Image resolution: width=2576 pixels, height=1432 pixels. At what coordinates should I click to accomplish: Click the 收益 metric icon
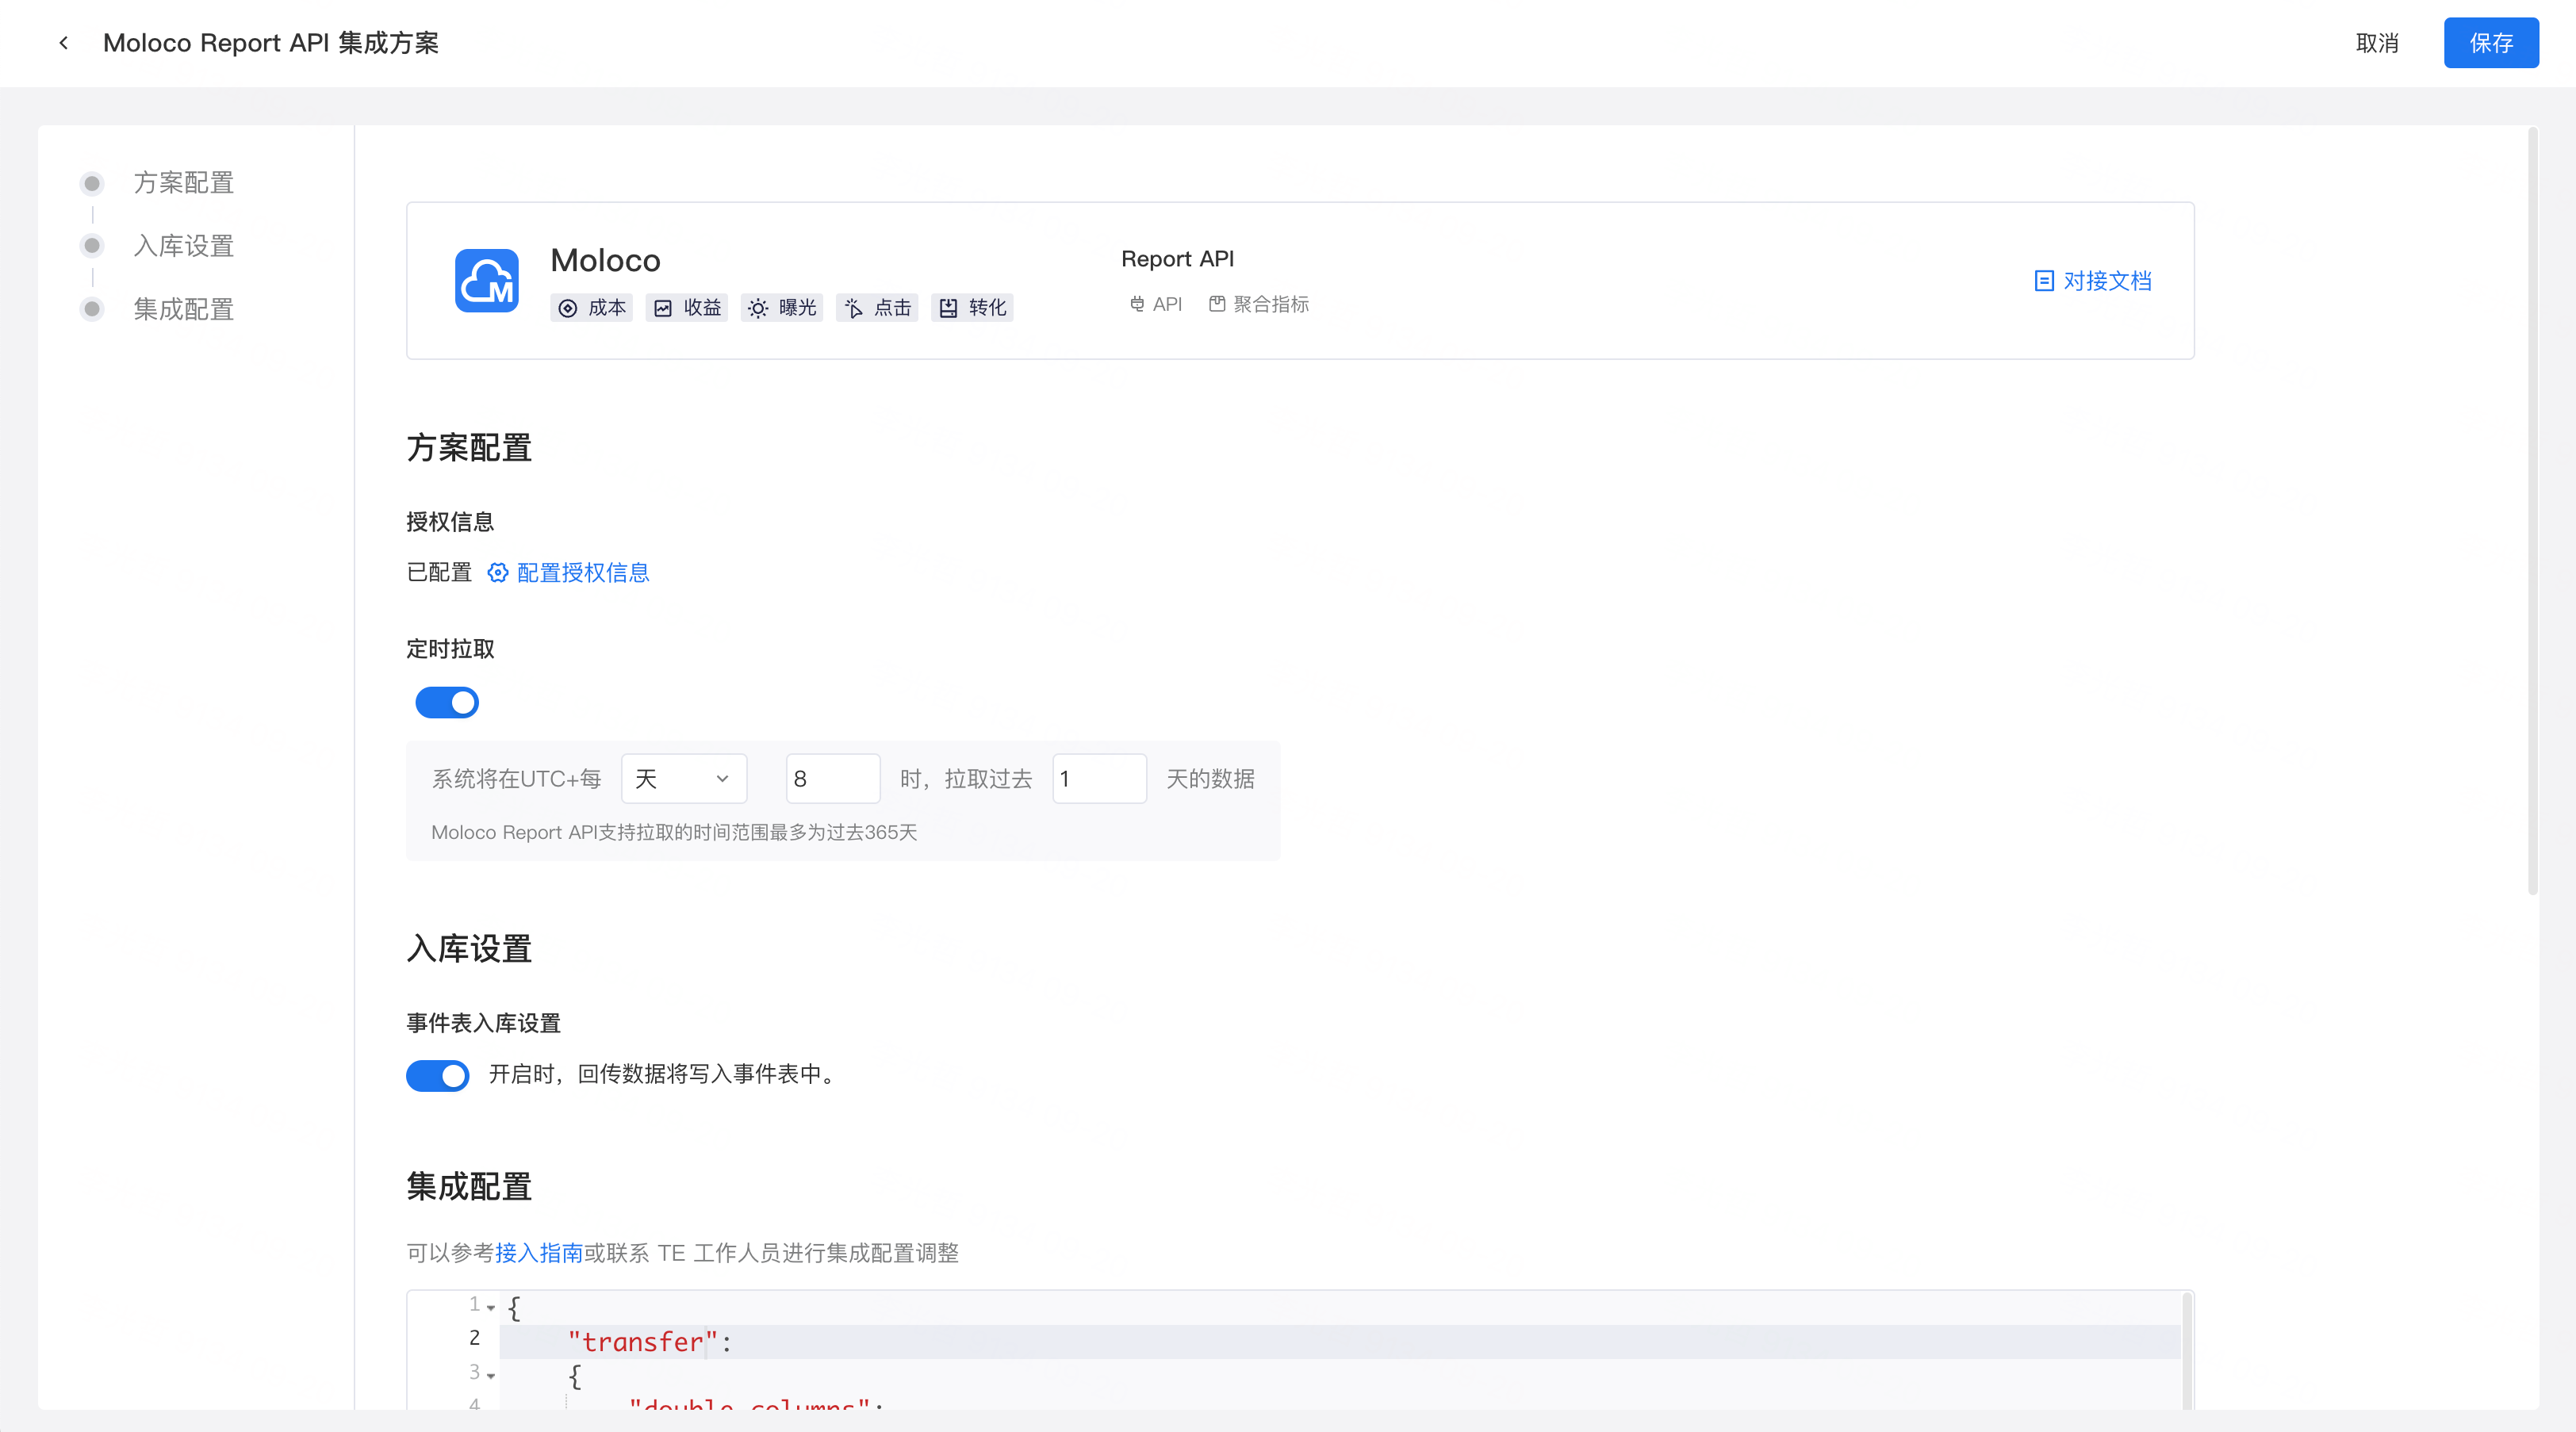click(x=663, y=308)
